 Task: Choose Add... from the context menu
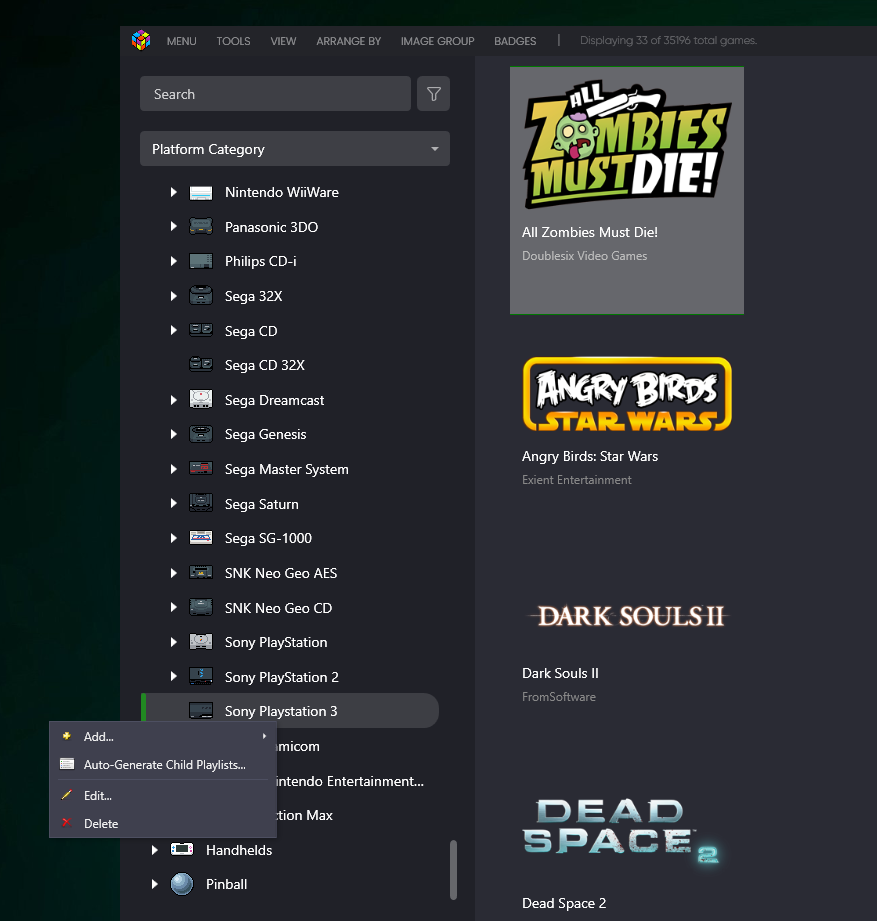click(x=163, y=737)
